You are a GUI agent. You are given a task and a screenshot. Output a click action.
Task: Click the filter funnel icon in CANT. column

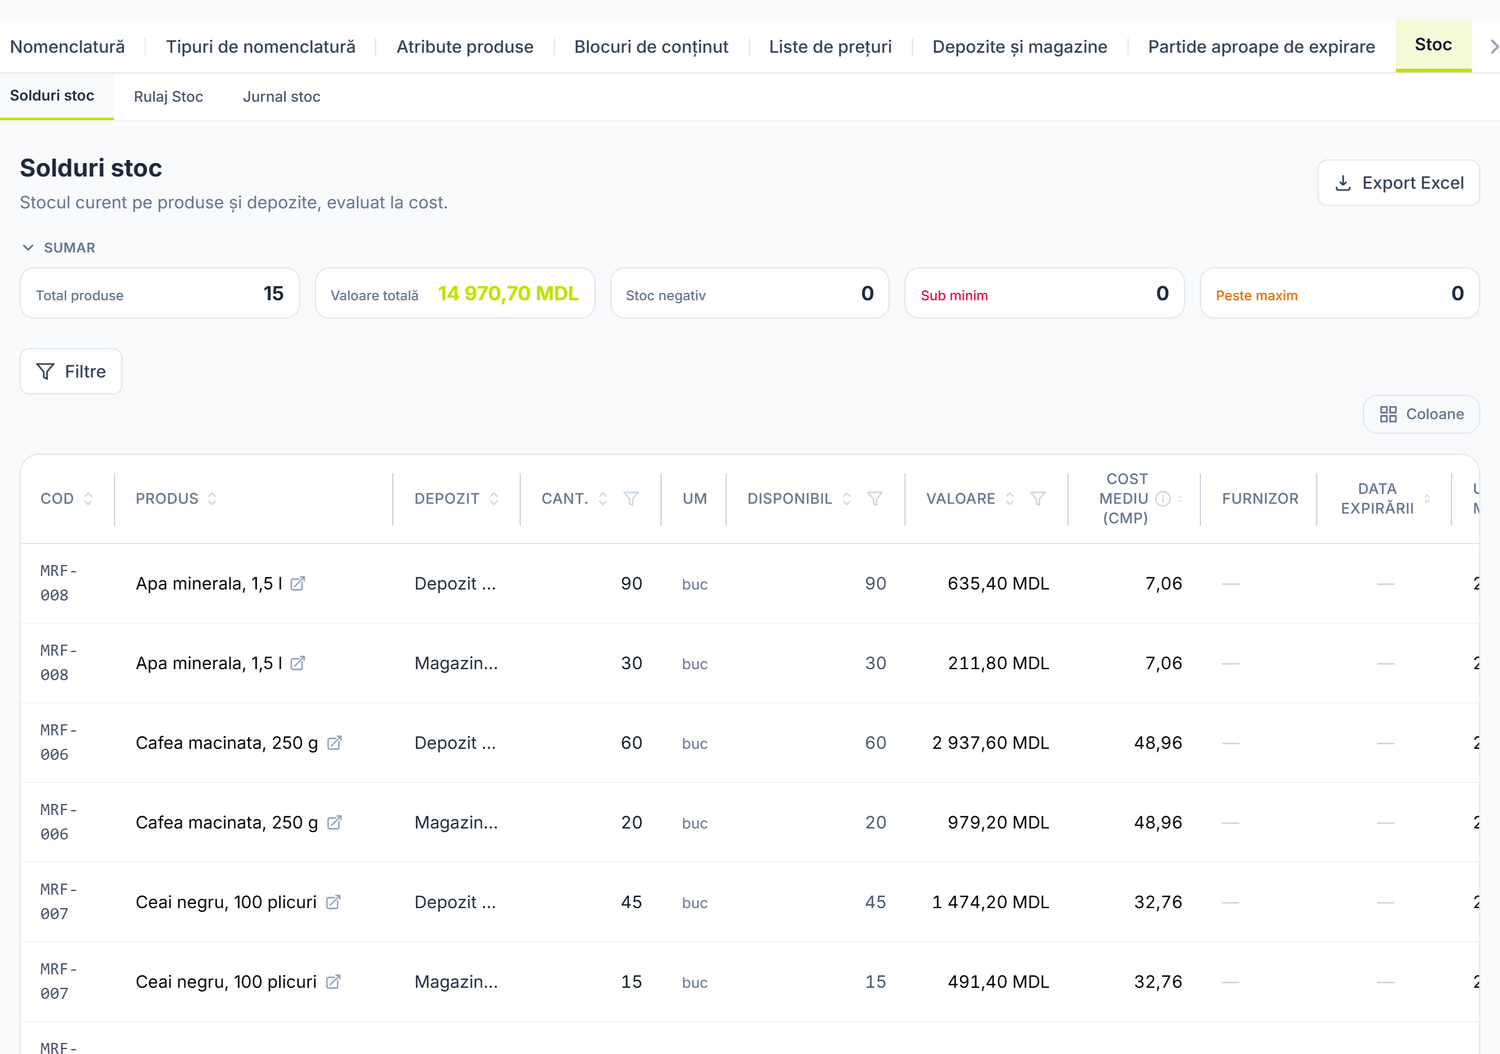pos(631,499)
